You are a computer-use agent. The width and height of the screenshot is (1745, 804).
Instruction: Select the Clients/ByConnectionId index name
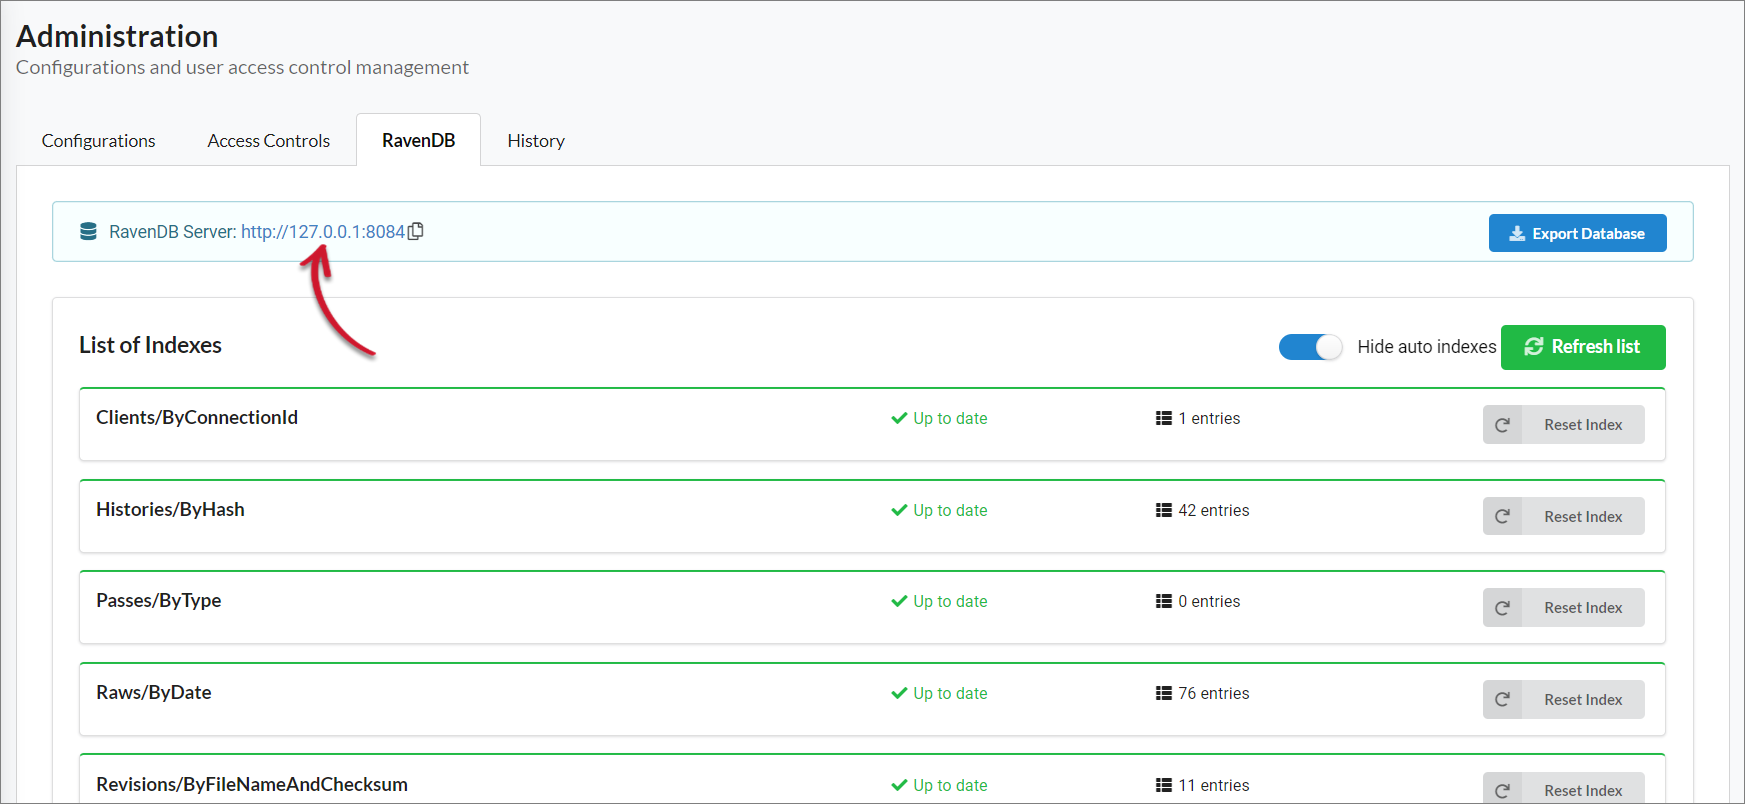click(x=197, y=418)
